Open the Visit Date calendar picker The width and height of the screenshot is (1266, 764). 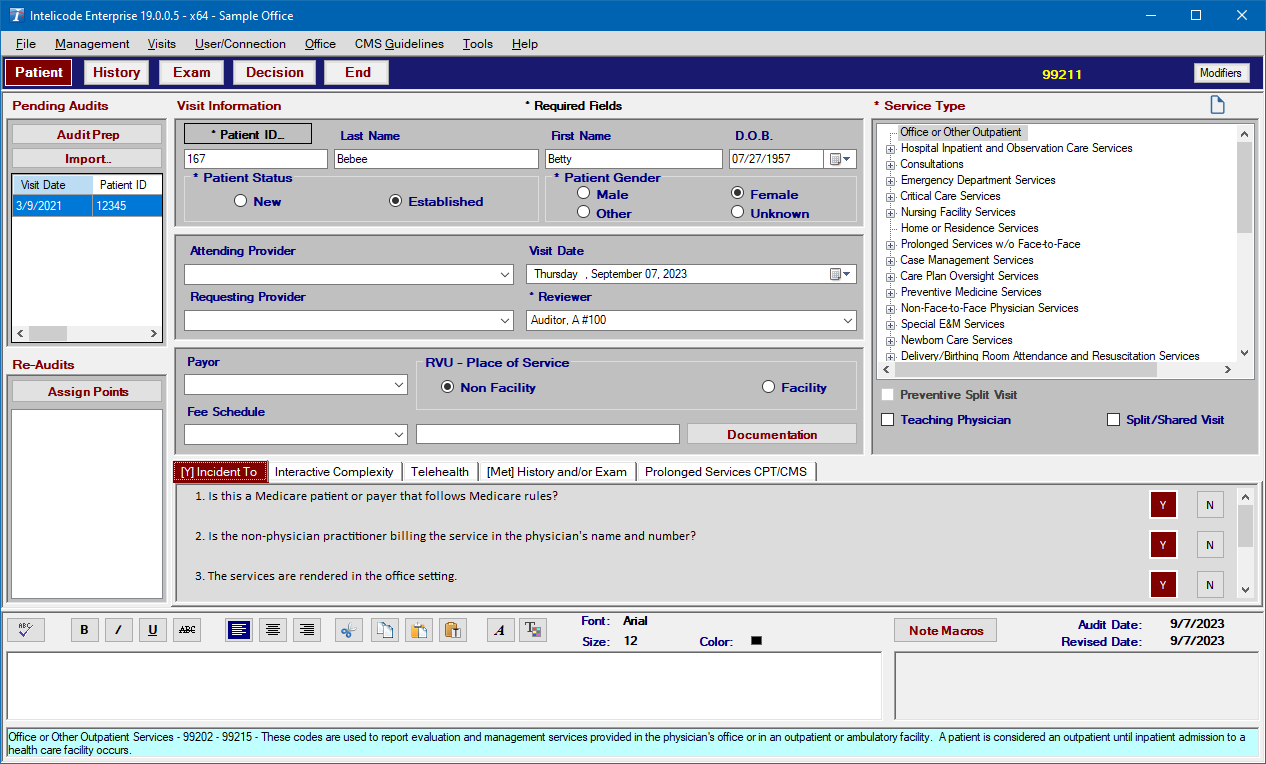click(x=841, y=274)
